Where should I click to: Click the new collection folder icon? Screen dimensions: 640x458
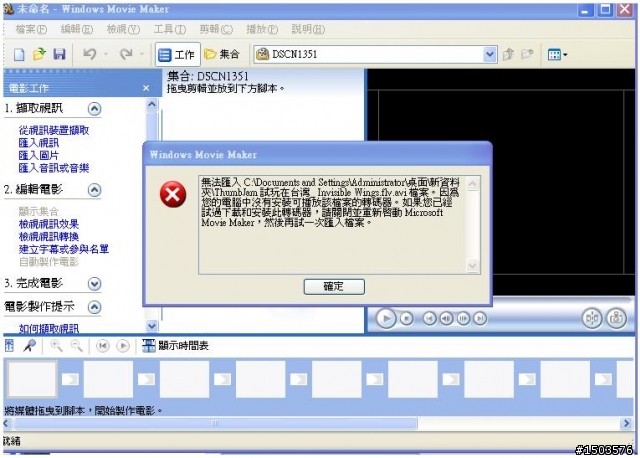[x=527, y=54]
